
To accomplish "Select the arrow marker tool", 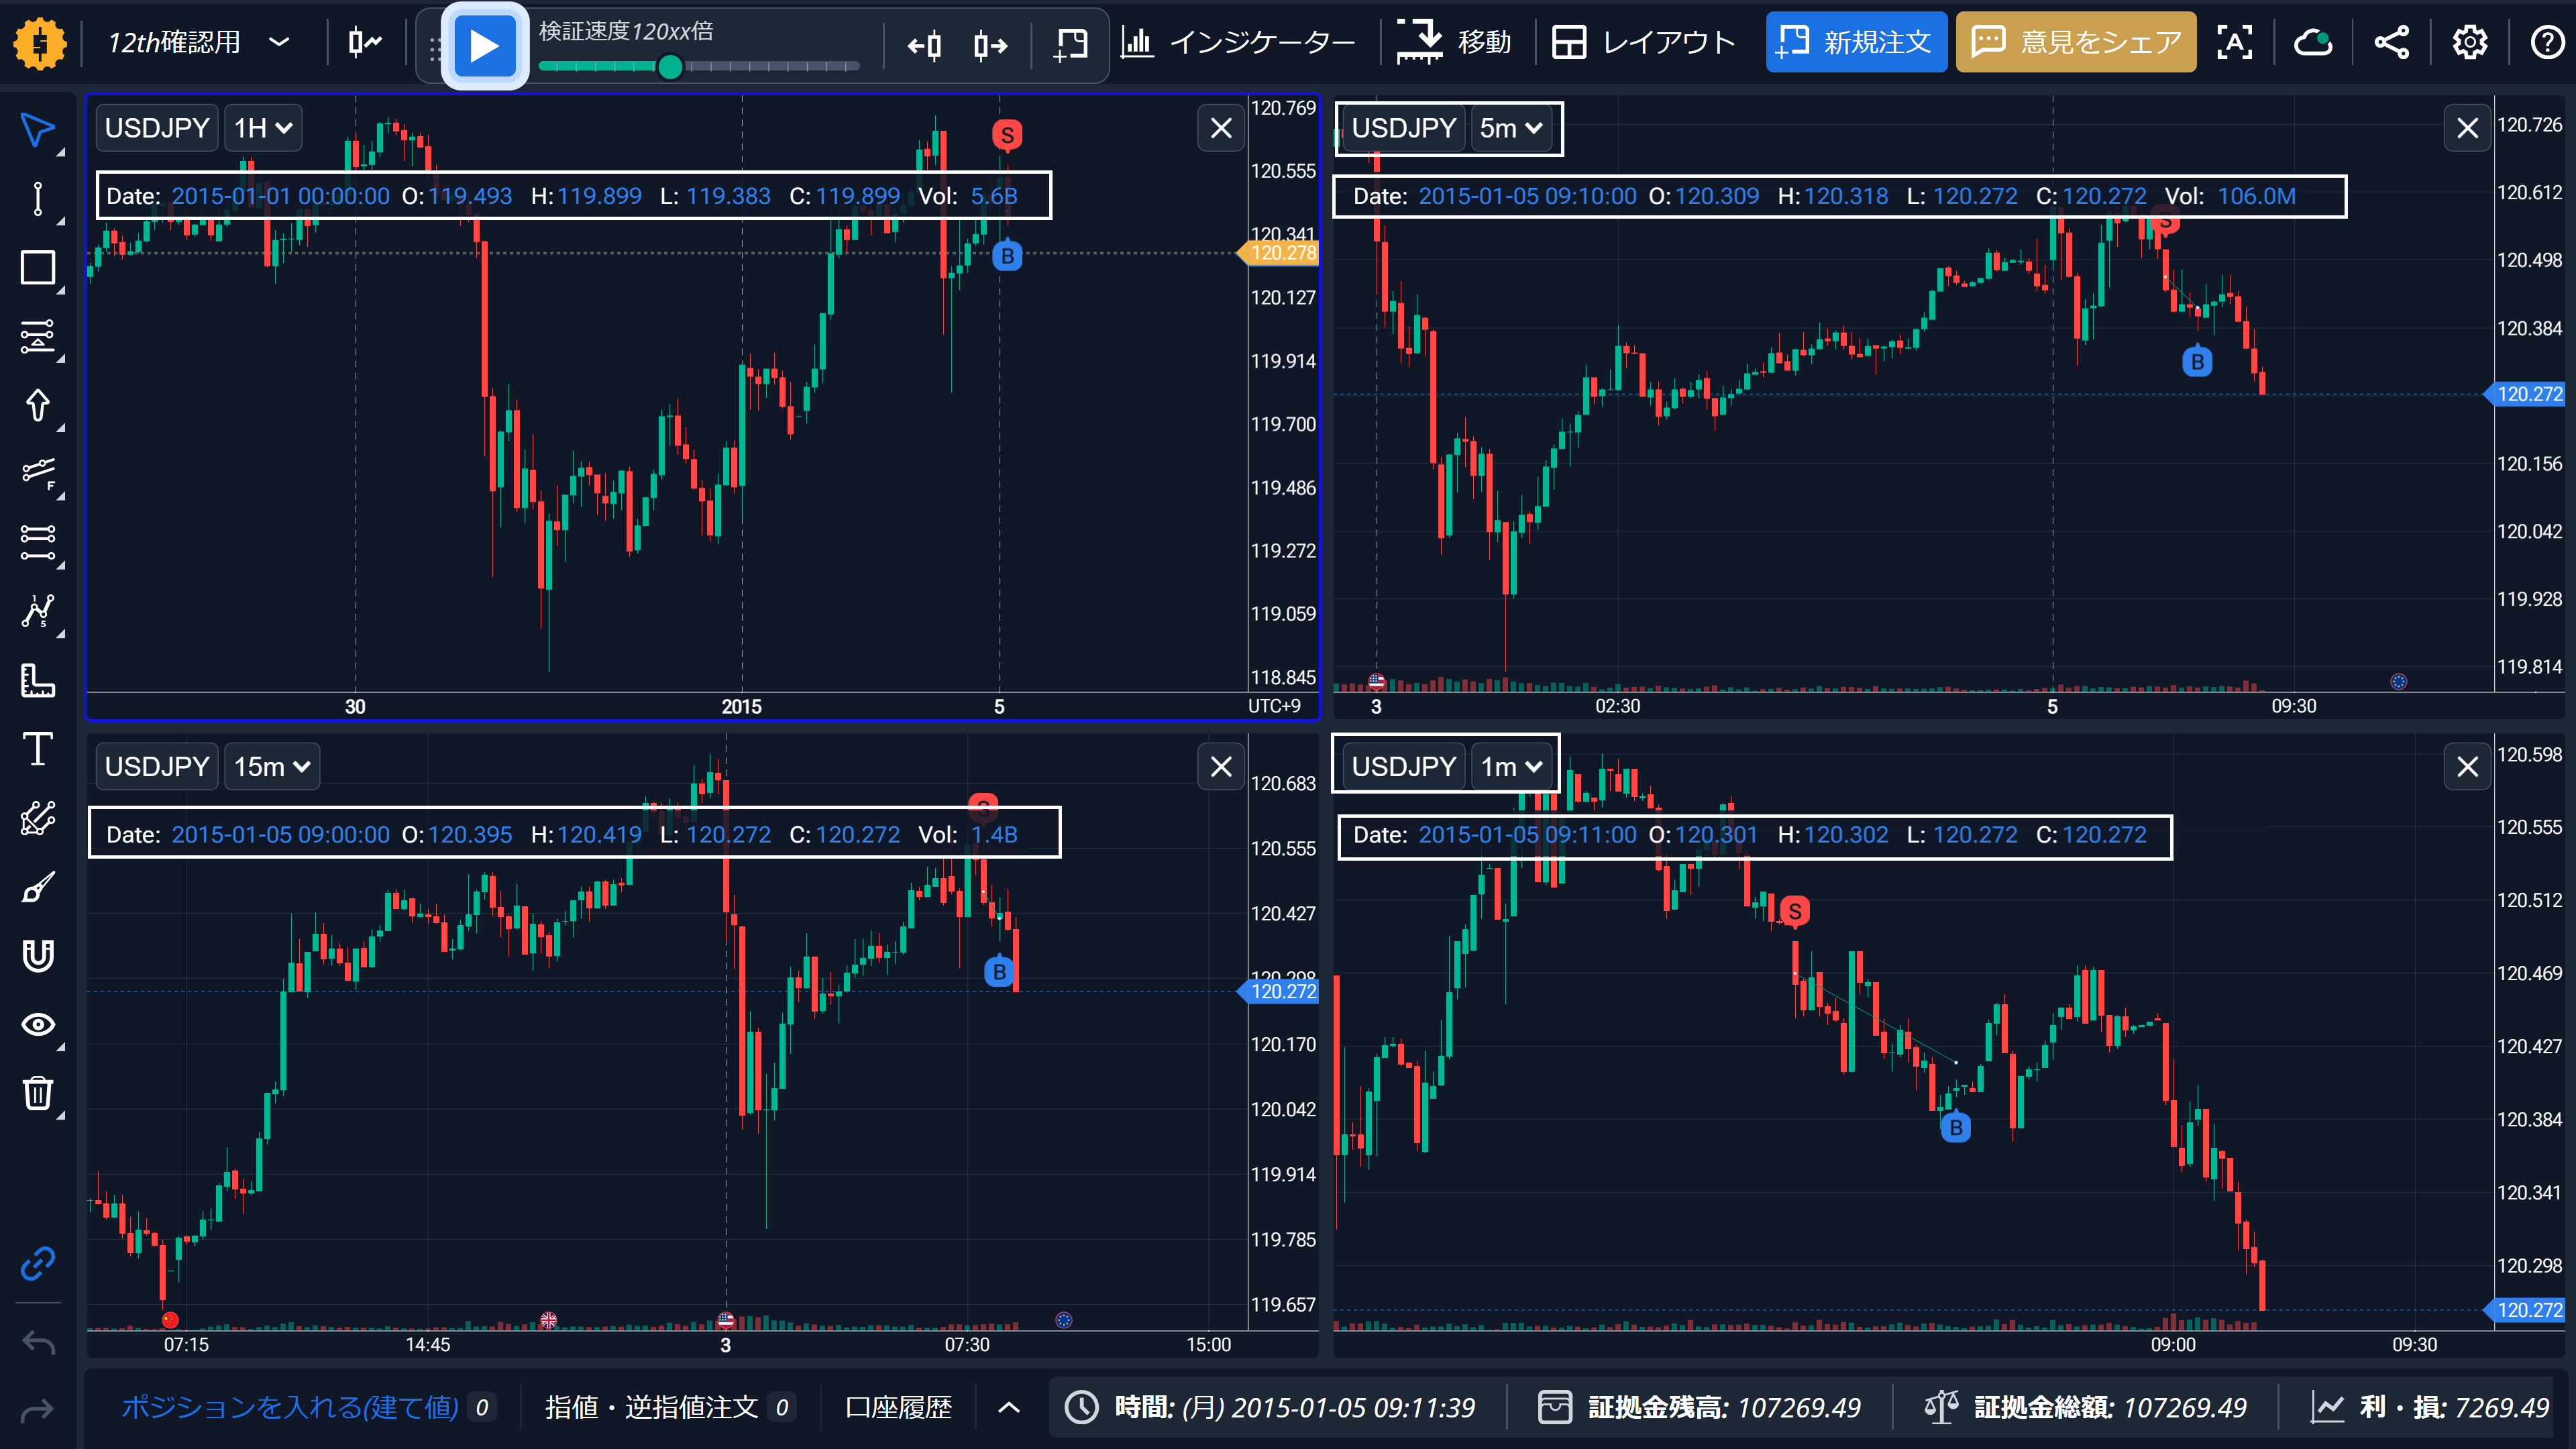I will [38, 405].
